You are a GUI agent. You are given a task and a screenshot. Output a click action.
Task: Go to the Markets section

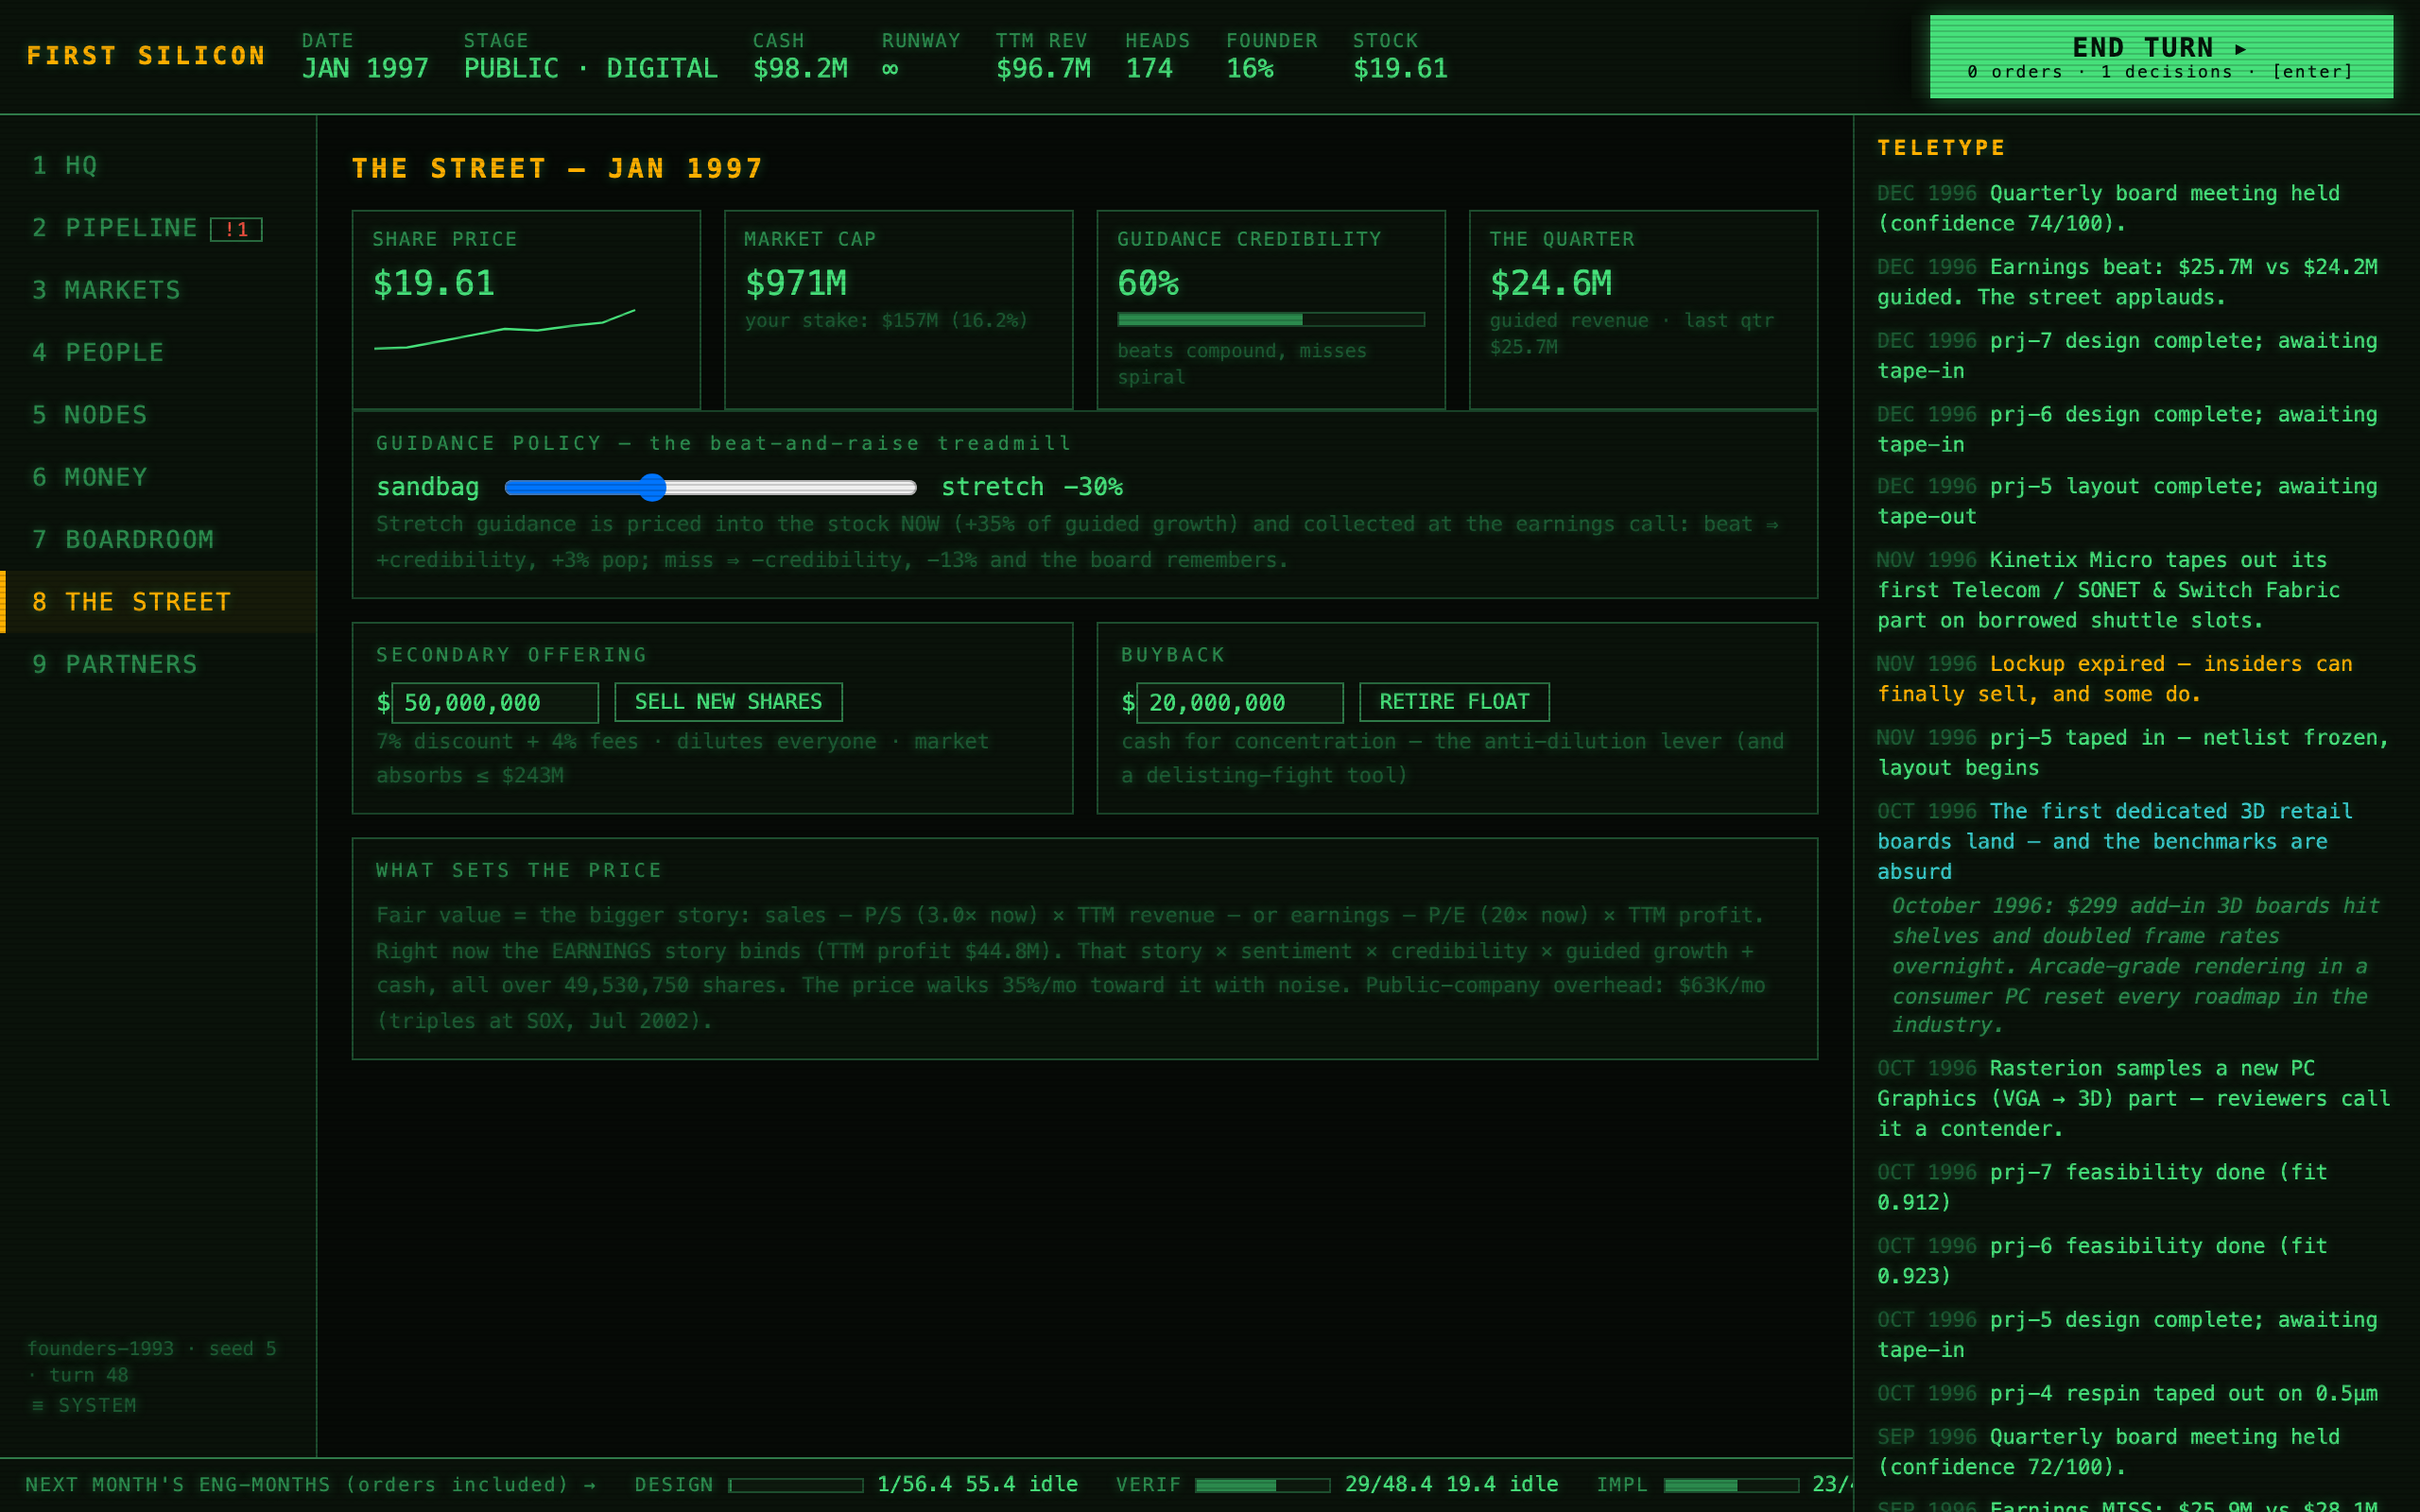click(158, 290)
